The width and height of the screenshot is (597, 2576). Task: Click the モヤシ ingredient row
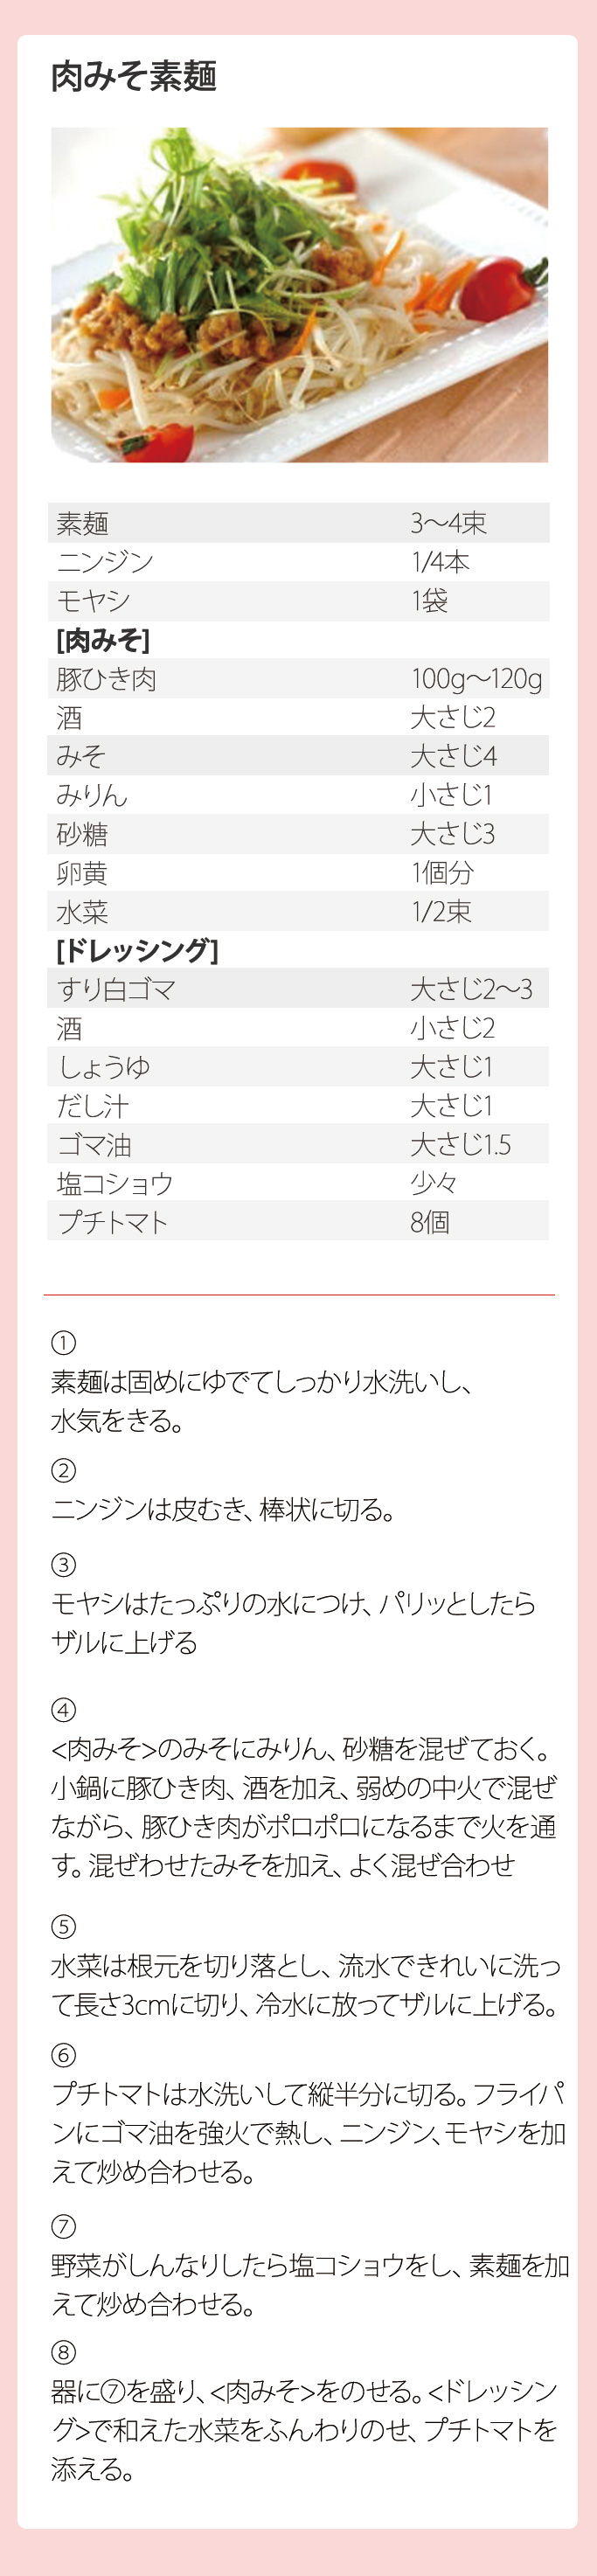[x=298, y=601]
